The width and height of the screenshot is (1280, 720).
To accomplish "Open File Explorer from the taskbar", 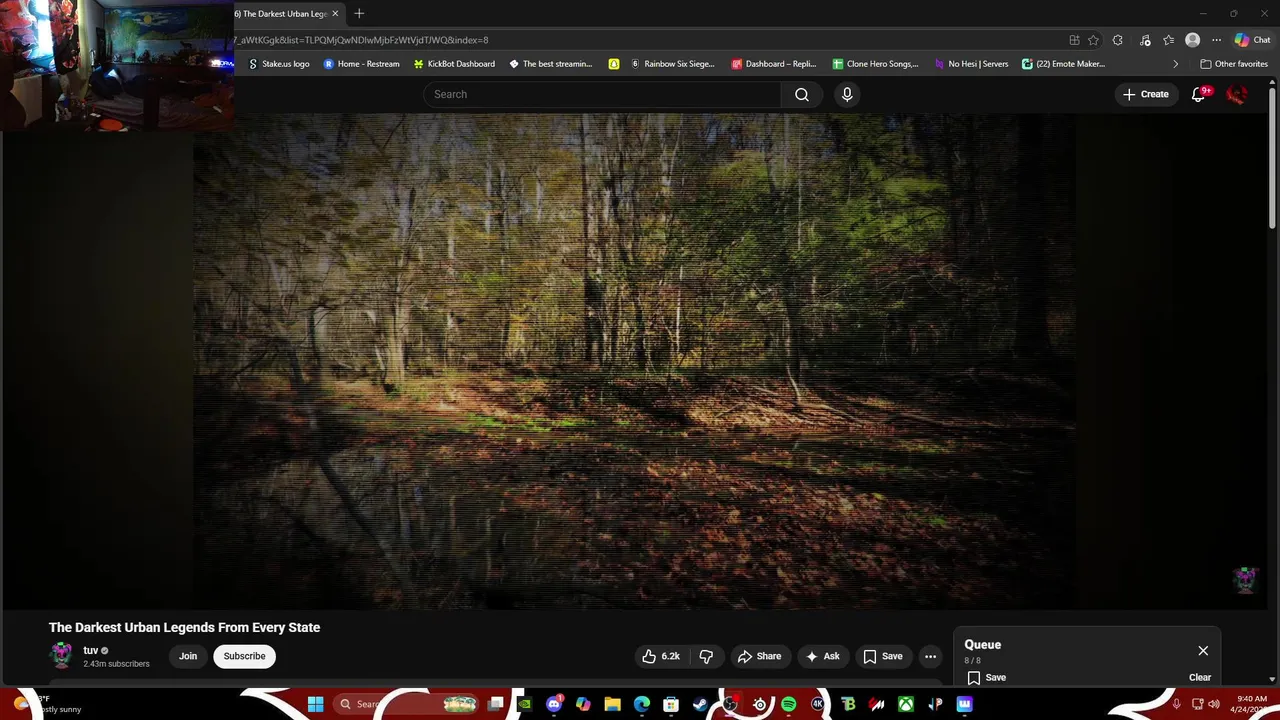I will click(612, 704).
